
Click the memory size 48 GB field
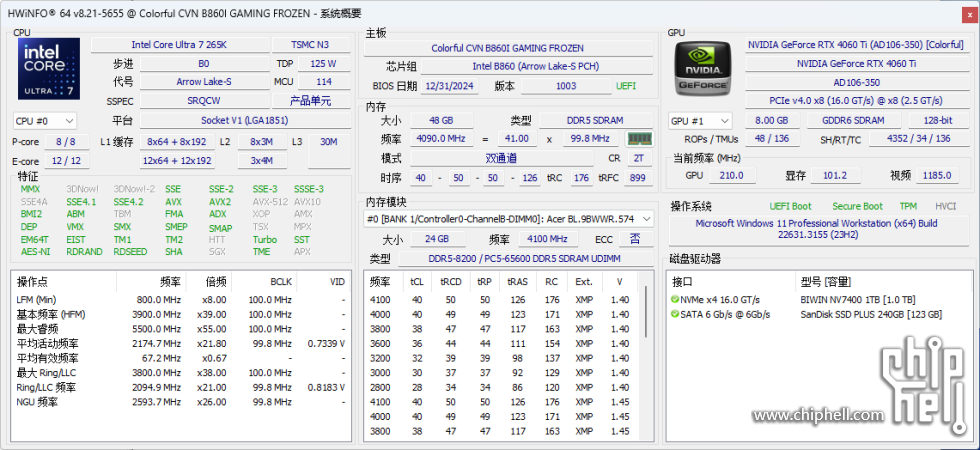[441, 120]
